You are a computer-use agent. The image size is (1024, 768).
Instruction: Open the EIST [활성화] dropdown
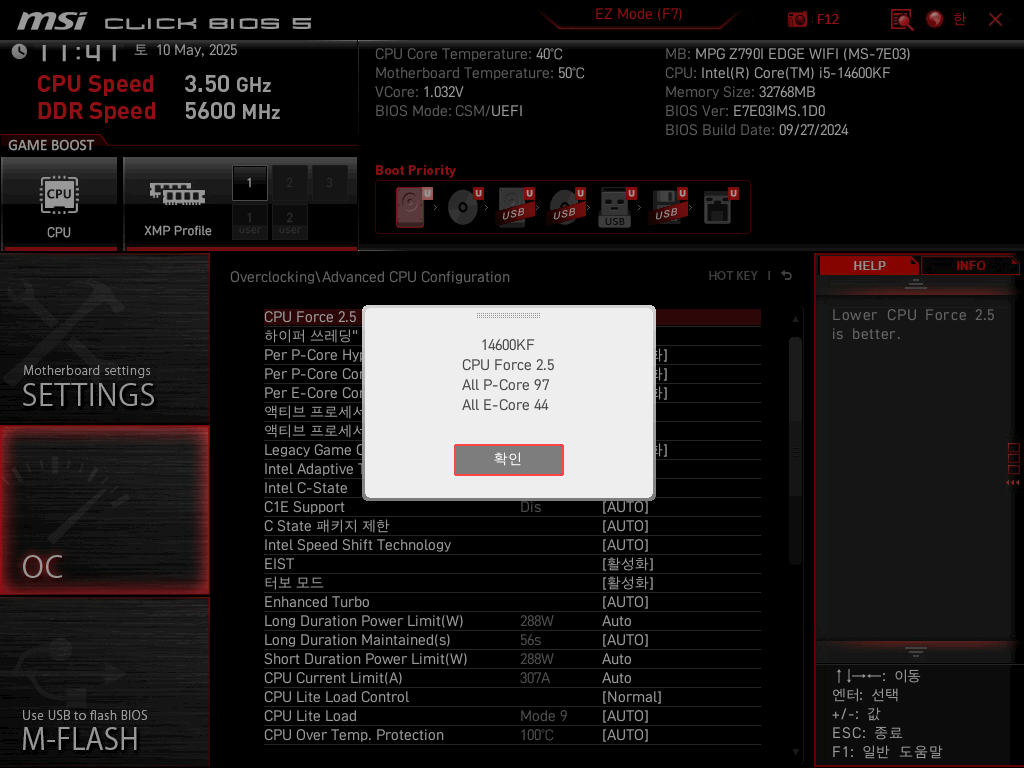tap(628, 564)
